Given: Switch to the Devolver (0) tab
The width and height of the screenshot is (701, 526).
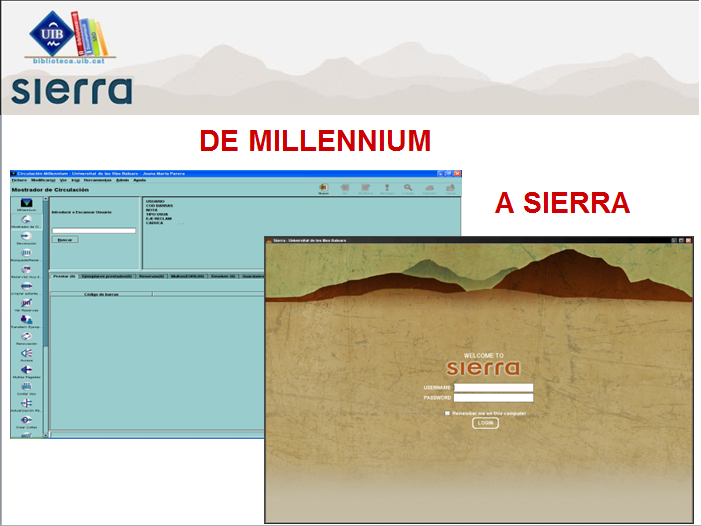Looking at the screenshot, I should tap(223, 276).
